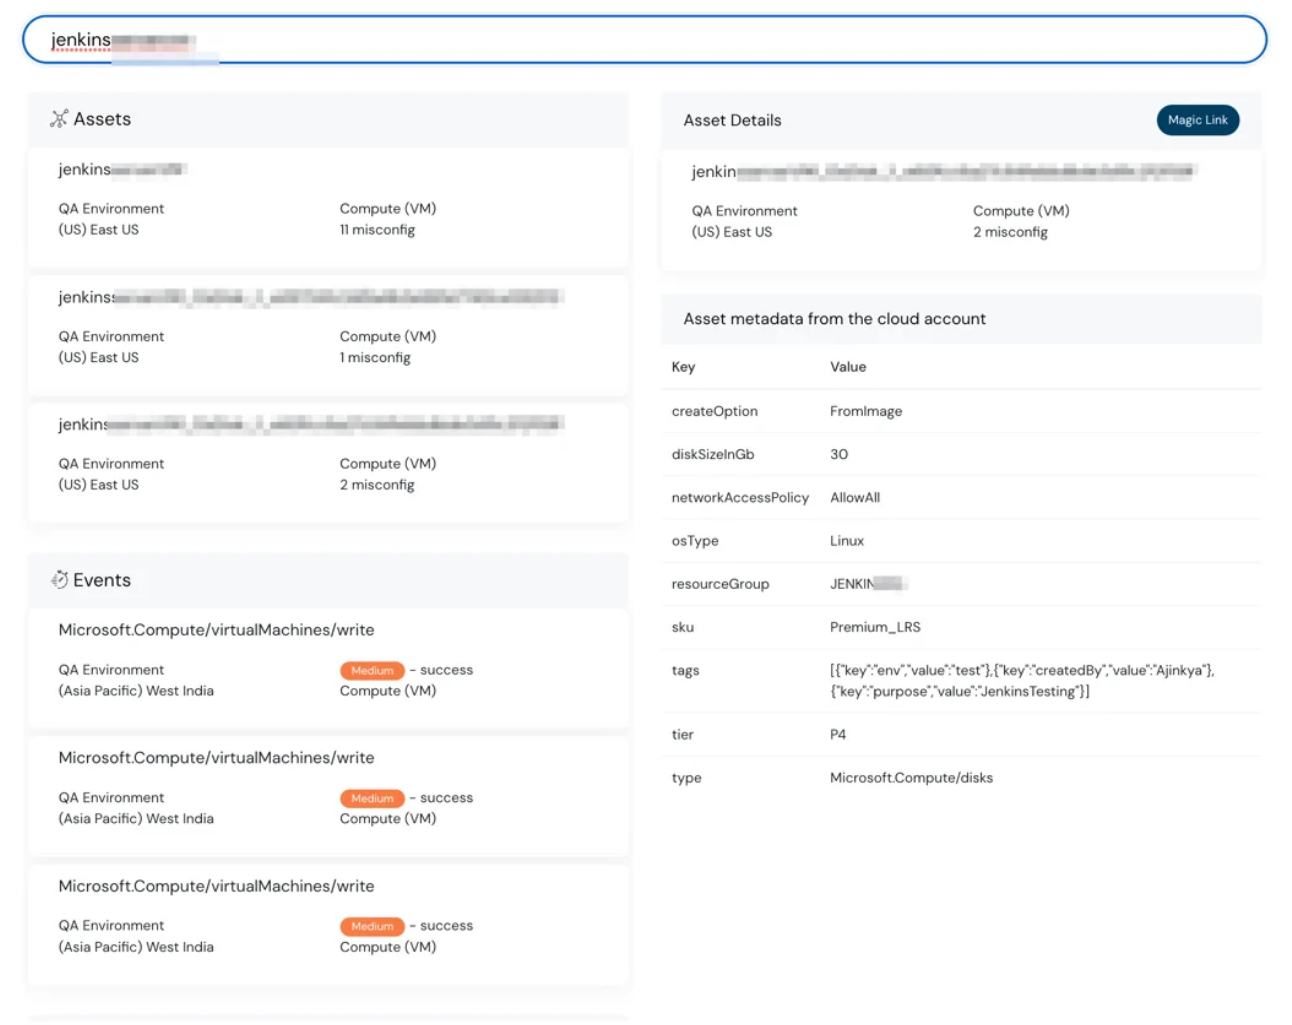
Task: Click the Events clock icon
Action: (58, 578)
